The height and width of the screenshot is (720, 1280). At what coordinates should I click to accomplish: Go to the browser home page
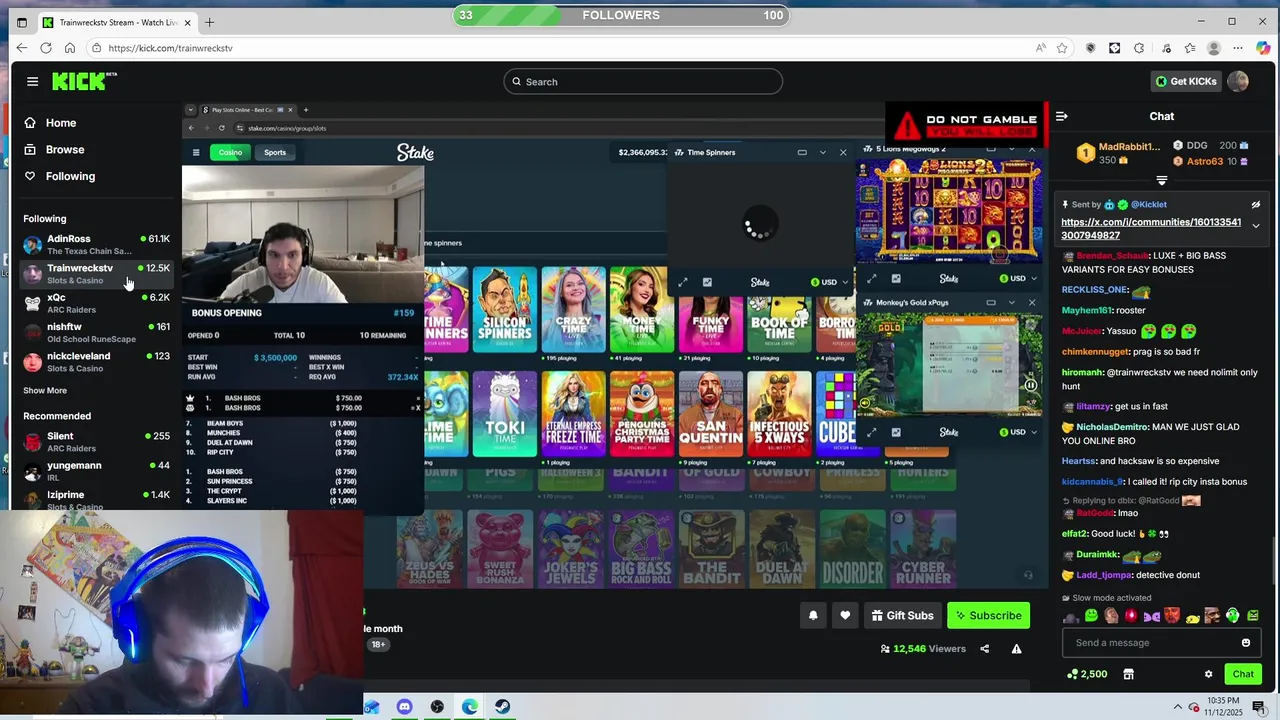point(70,48)
